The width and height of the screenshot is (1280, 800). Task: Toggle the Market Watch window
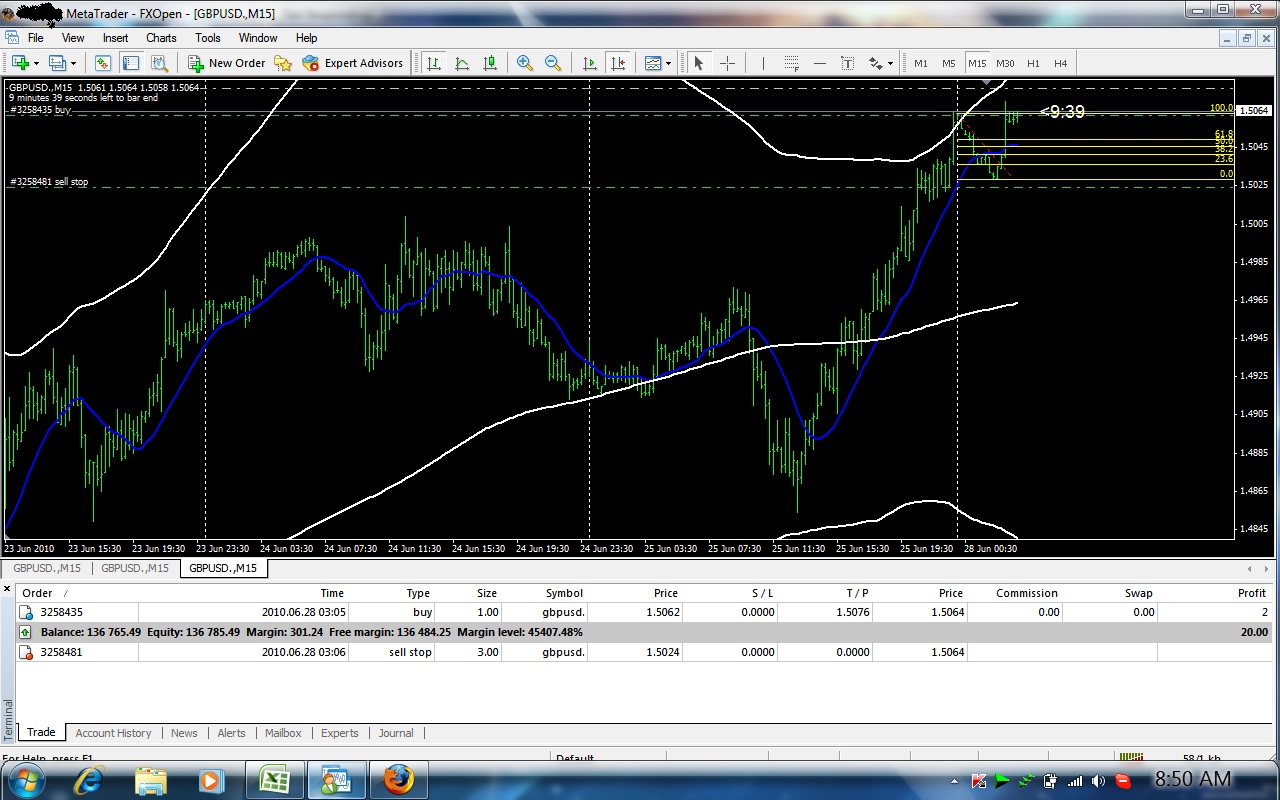pos(103,63)
